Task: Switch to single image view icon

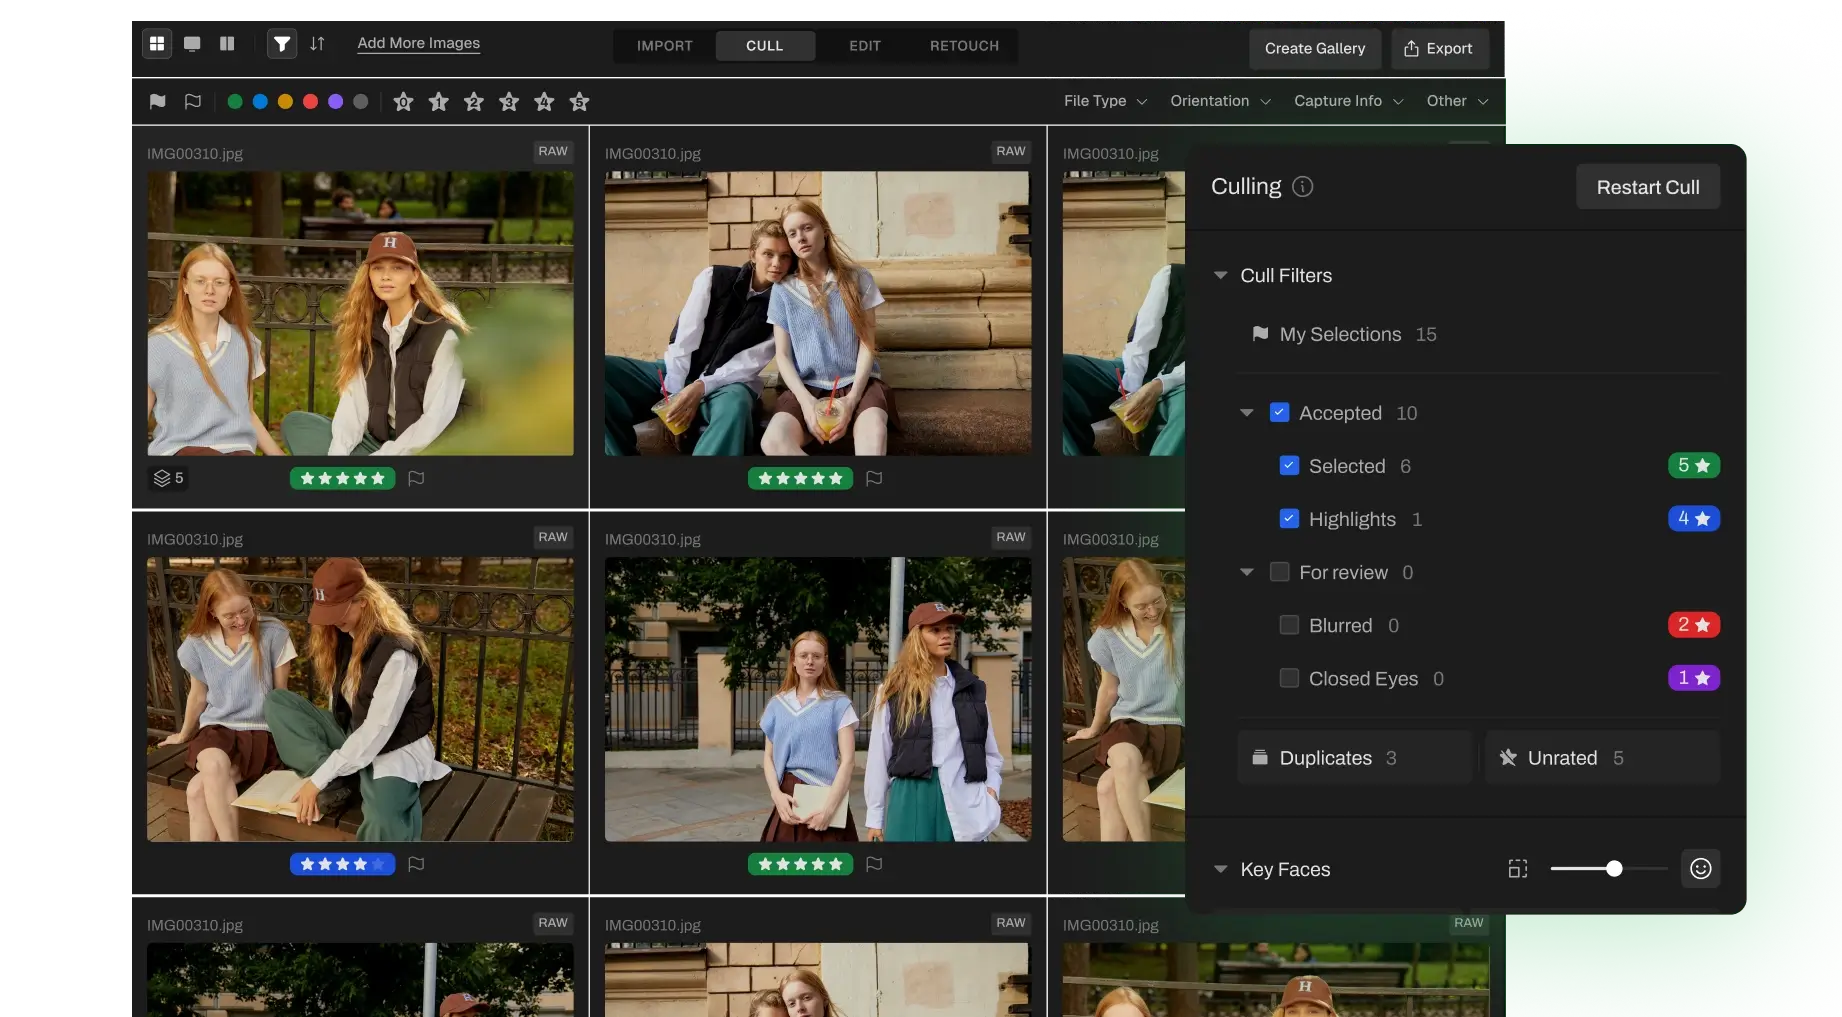Action: pos(192,43)
